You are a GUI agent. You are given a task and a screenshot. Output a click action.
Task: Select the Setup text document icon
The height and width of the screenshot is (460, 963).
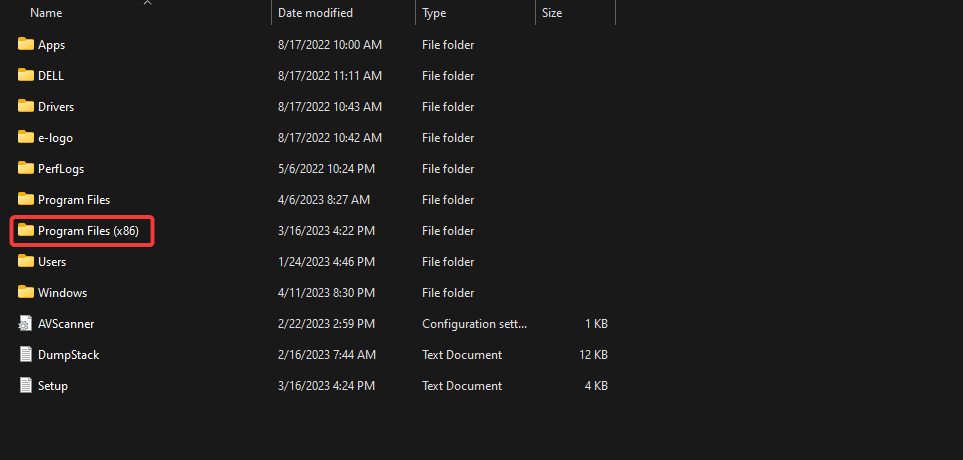(26, 386)
